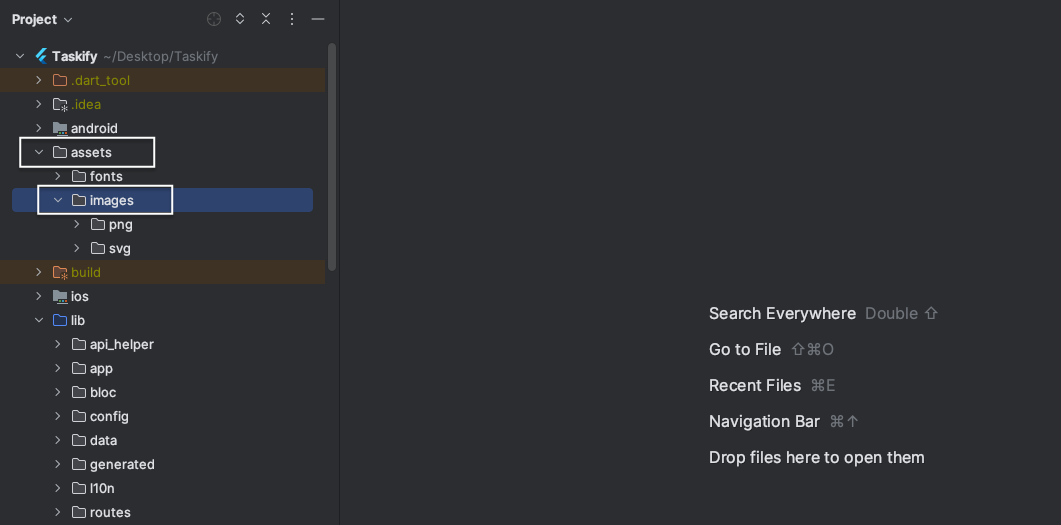
Task: Click the Expand All icon in Project toolbar
Action: pyautogui.click(x=240, y=19)
